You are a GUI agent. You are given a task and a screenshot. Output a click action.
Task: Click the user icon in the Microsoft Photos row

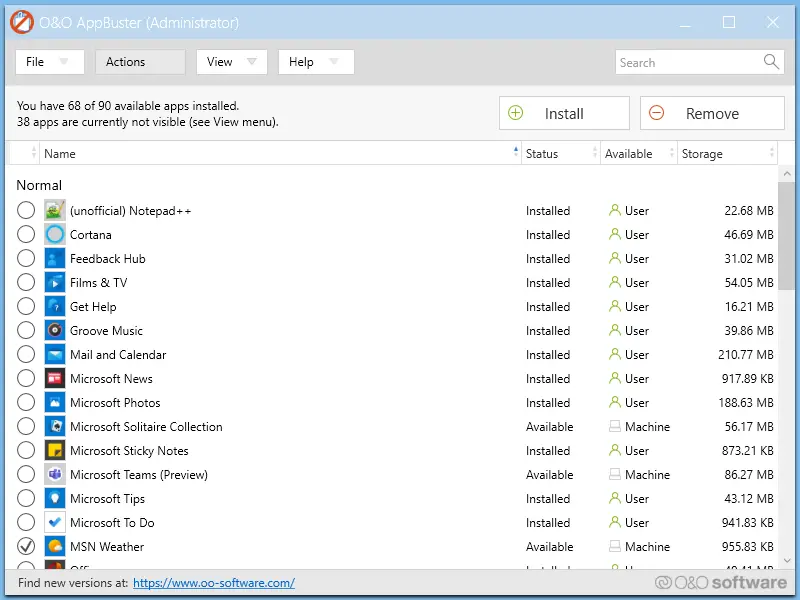coord(615,402)
